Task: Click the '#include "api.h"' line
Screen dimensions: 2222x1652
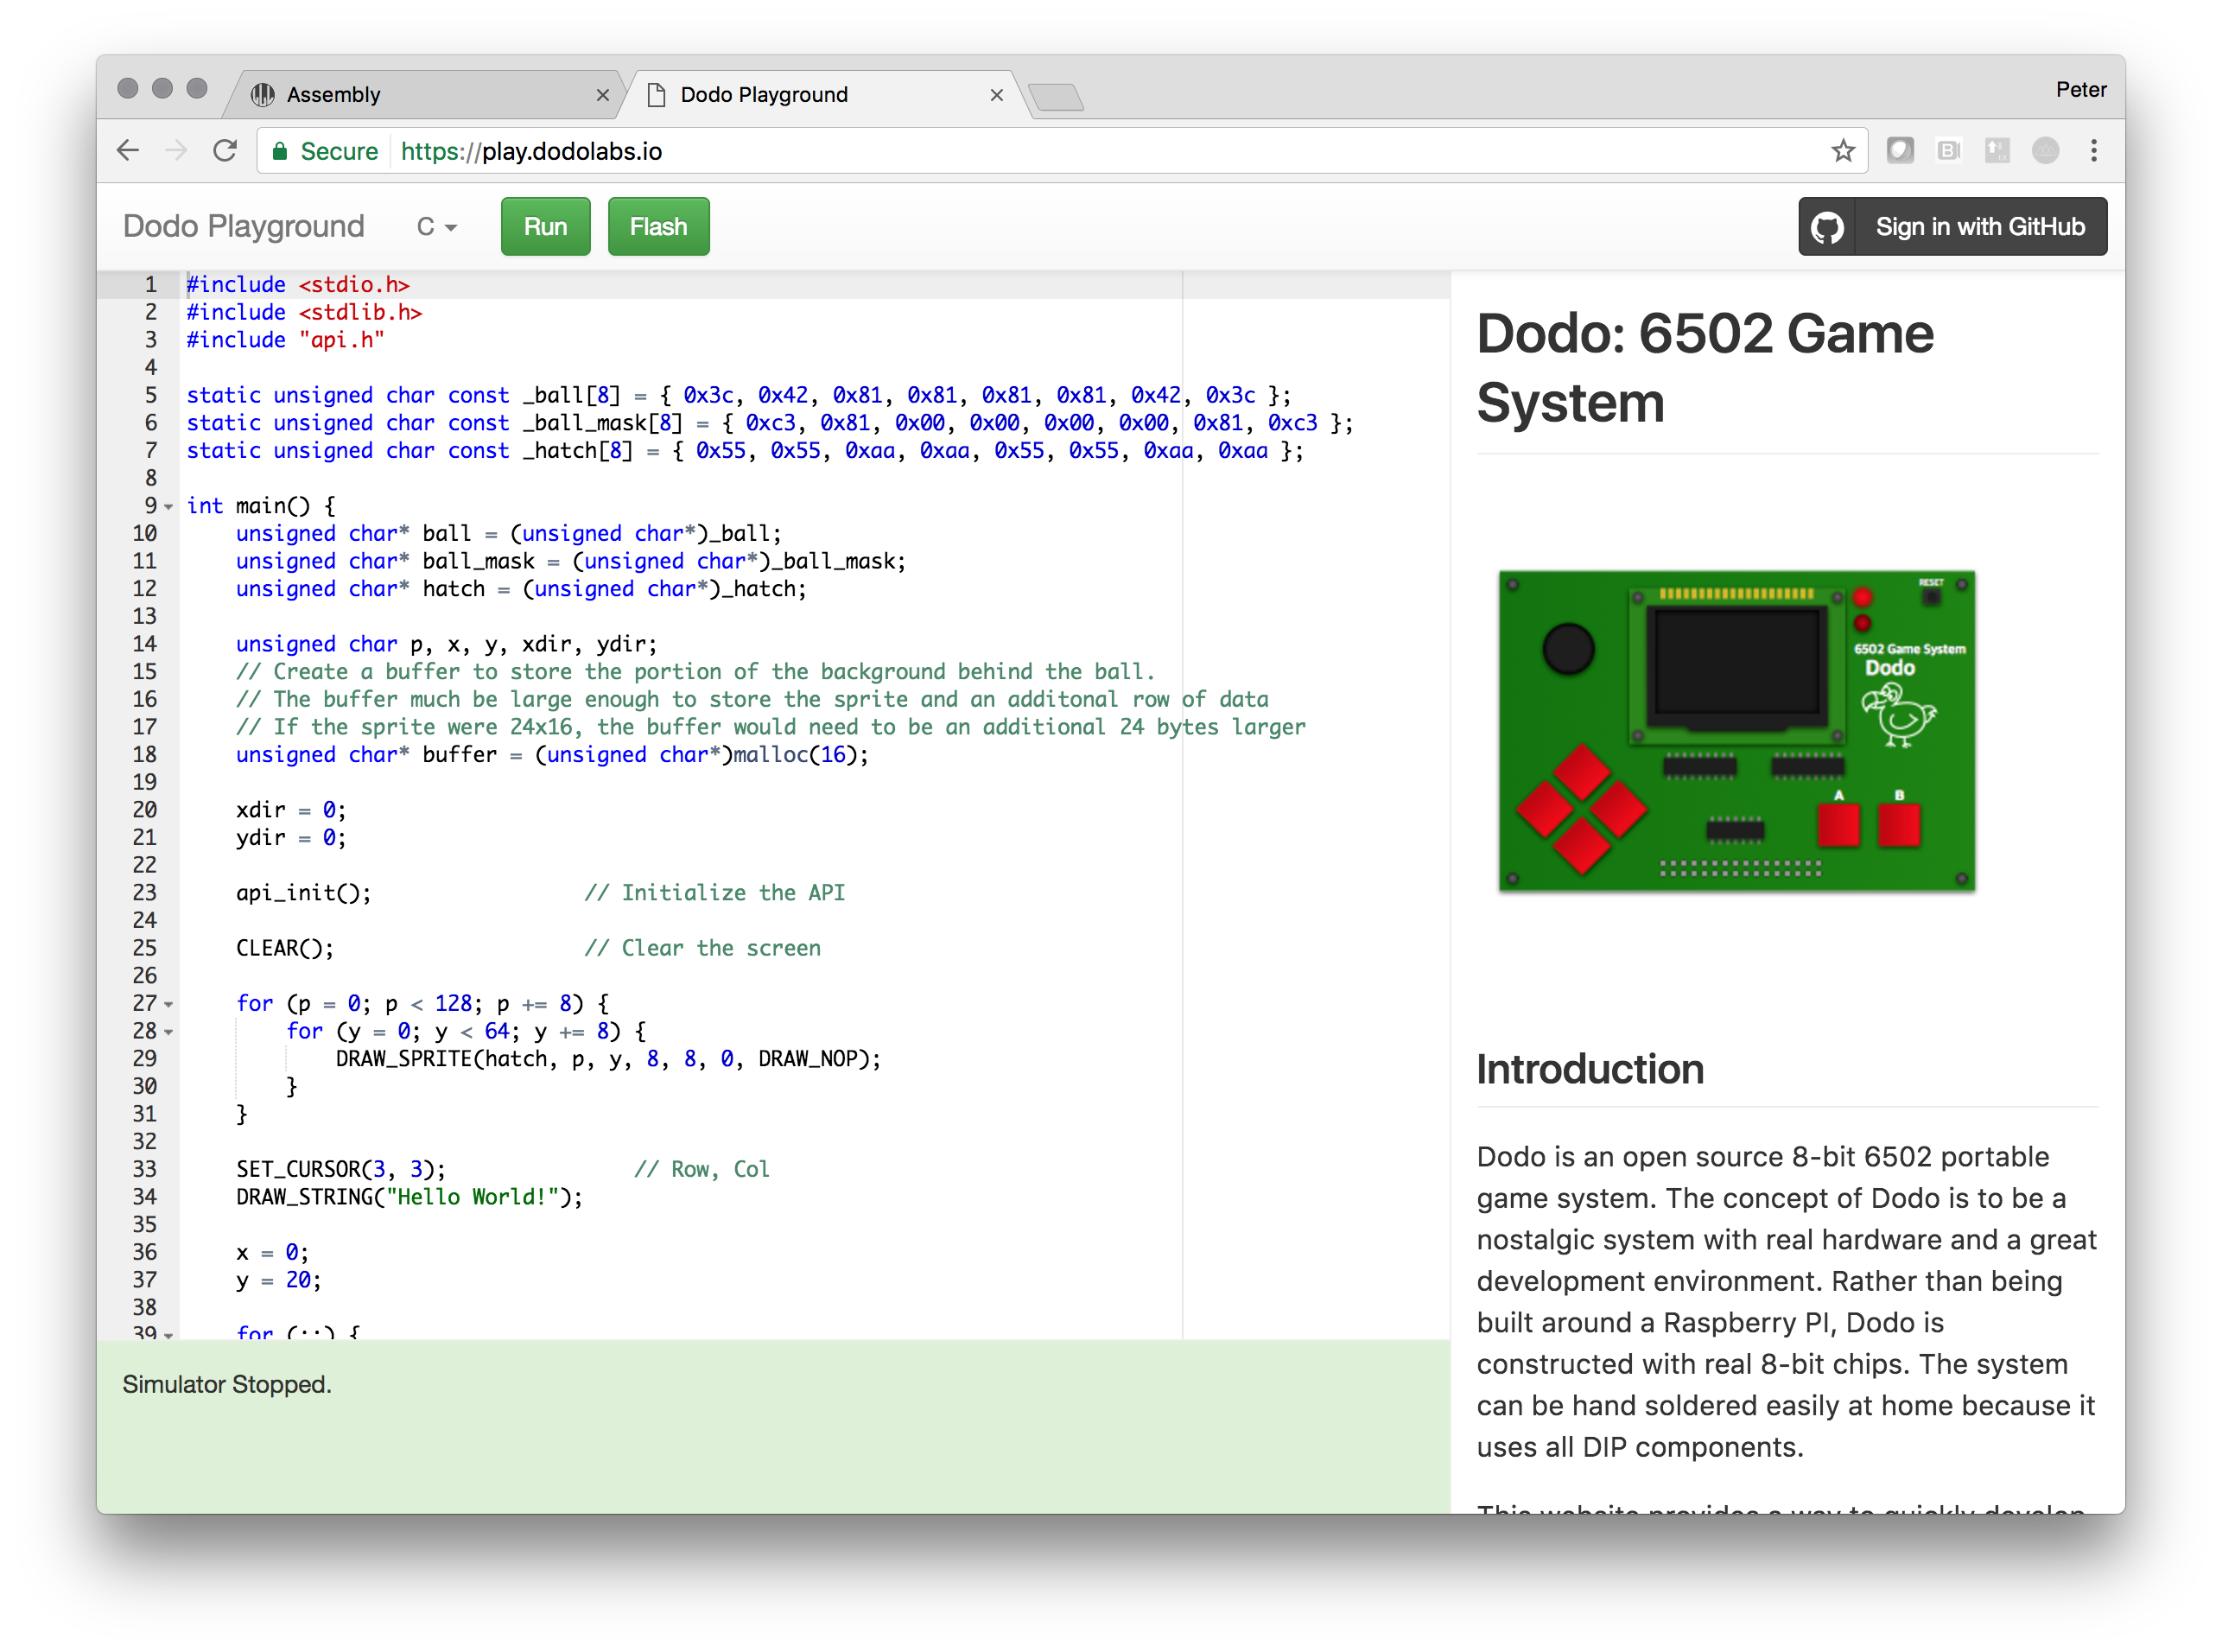Action: pos(285,341)
